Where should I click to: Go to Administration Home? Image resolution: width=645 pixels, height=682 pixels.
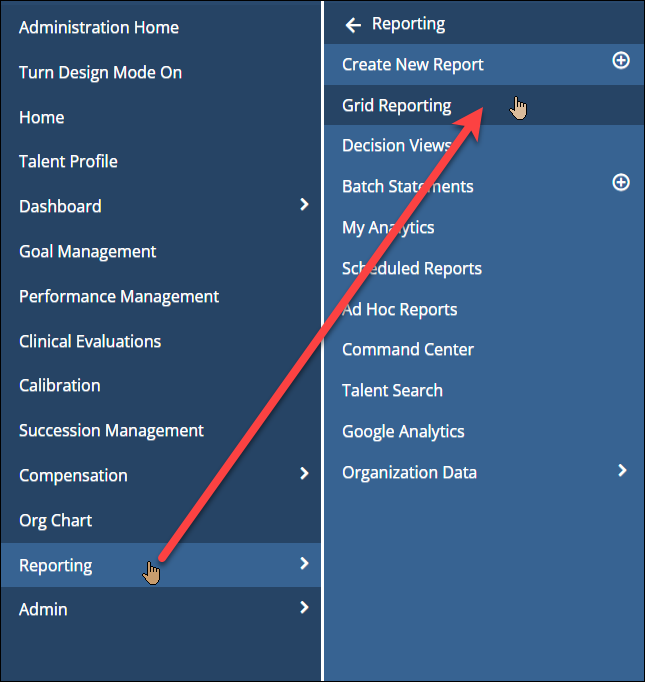tap(99, 27)
